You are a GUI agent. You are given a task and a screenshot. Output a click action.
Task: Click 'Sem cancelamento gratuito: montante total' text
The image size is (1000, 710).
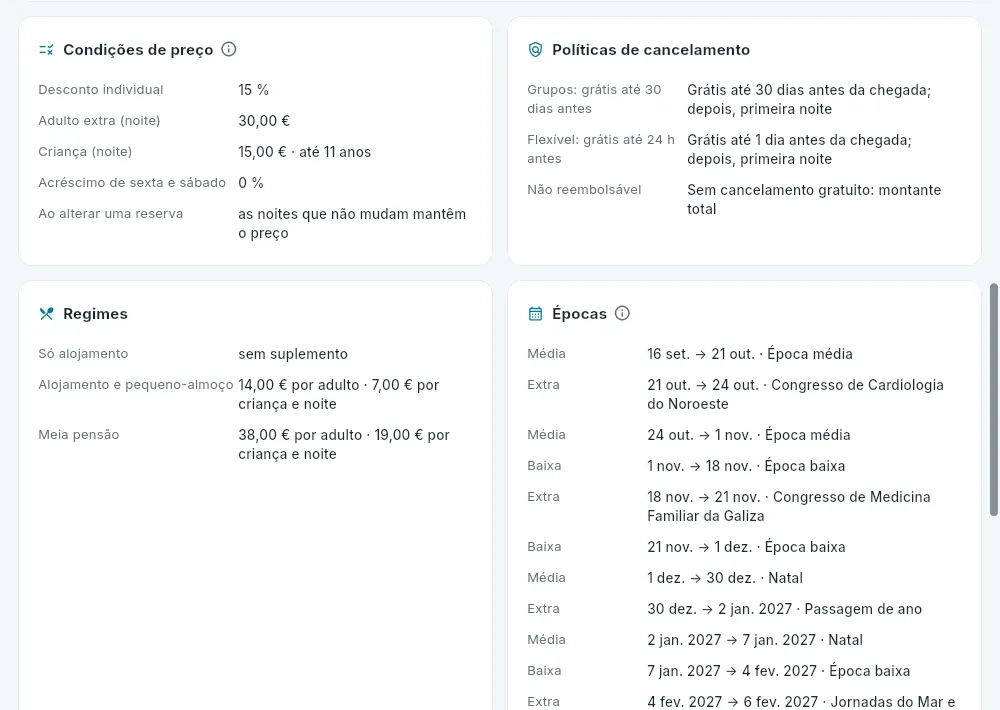click(x=814, y=200)
